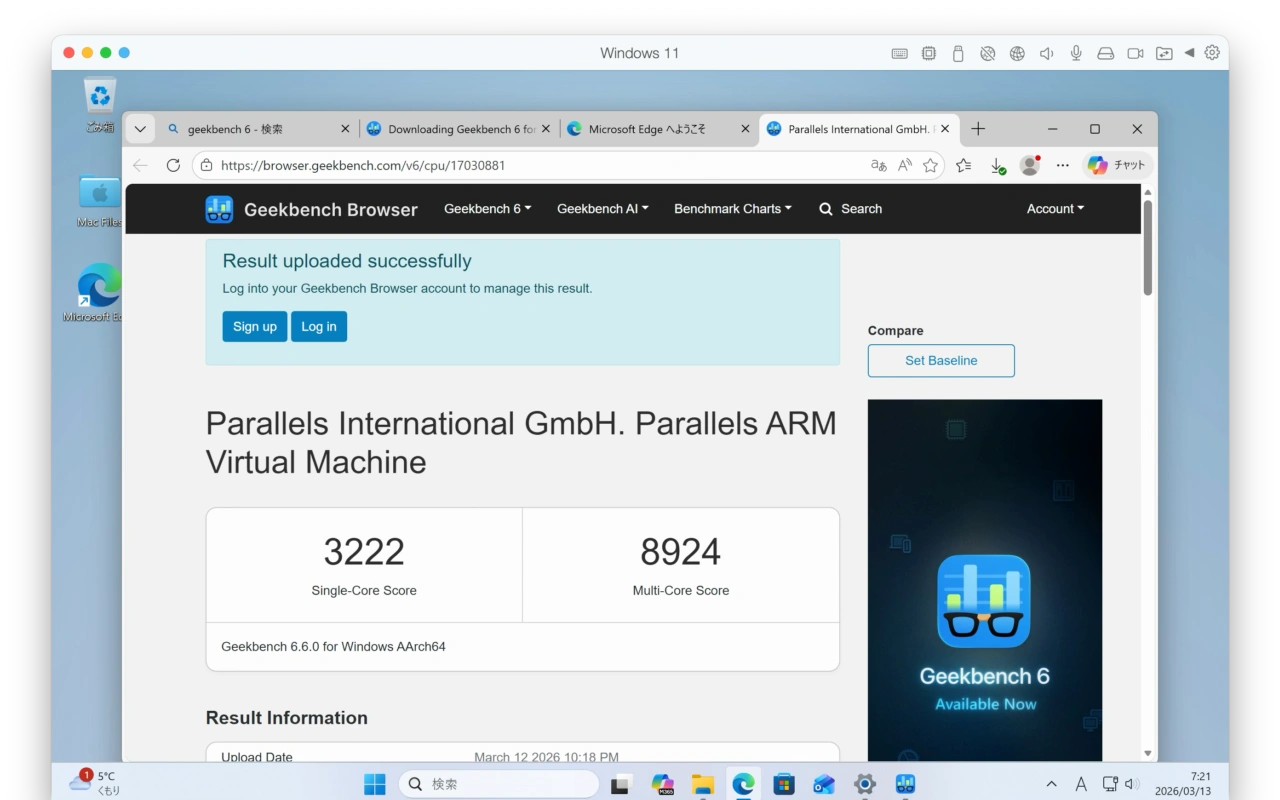
Task: Refresh the Geekbench results page
Action: (173, 166)
